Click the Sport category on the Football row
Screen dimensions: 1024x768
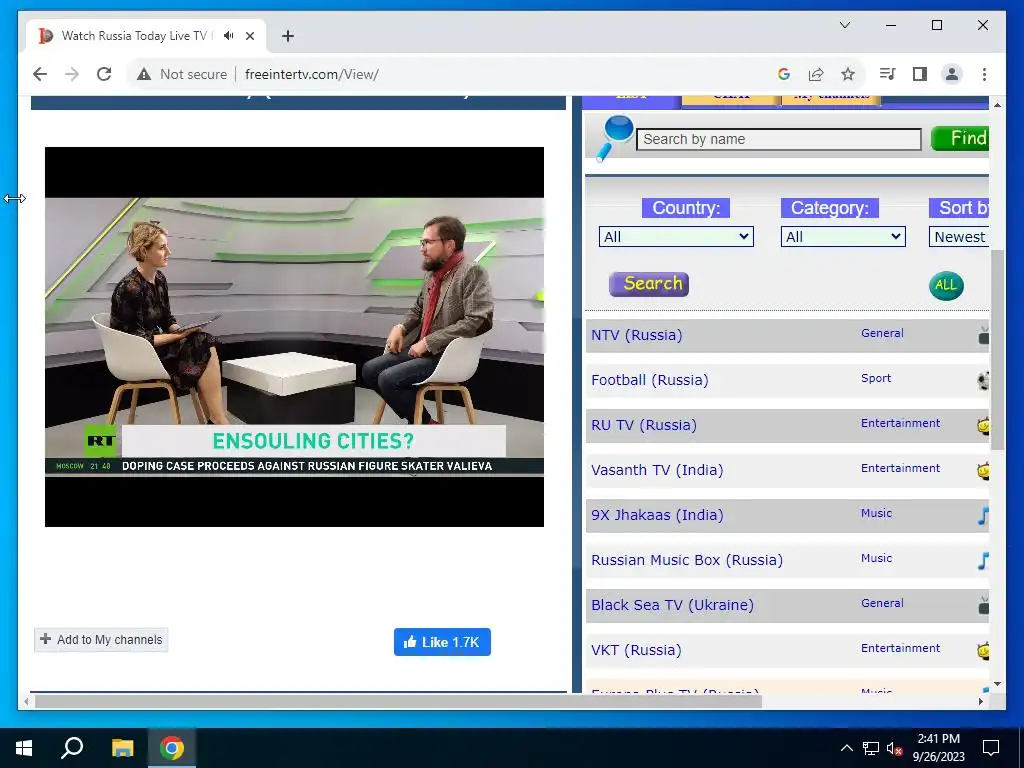click(x=876, y=378)
